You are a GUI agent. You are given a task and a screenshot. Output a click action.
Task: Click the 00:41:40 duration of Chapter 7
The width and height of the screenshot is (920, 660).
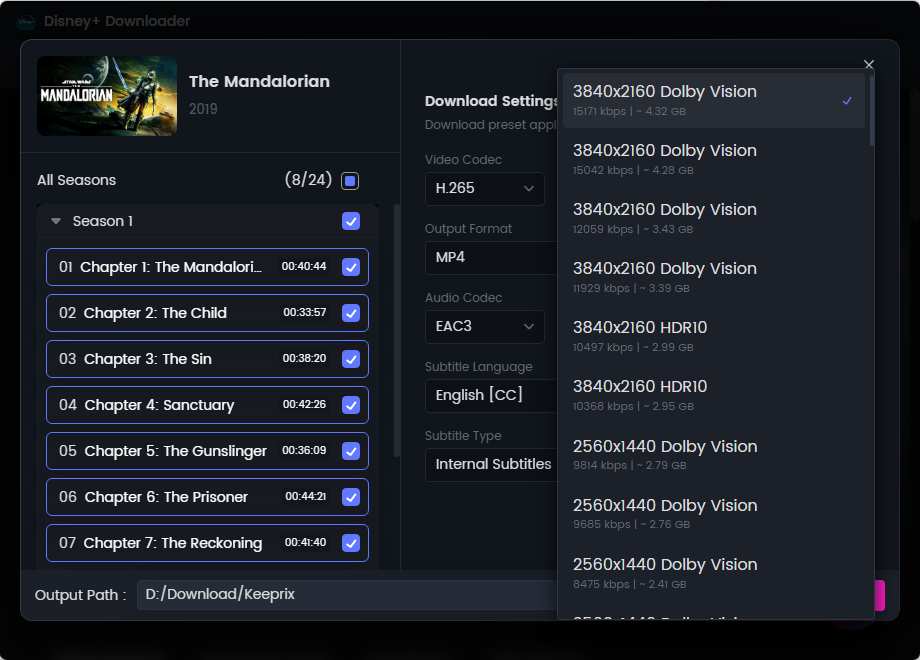point(305,543)
